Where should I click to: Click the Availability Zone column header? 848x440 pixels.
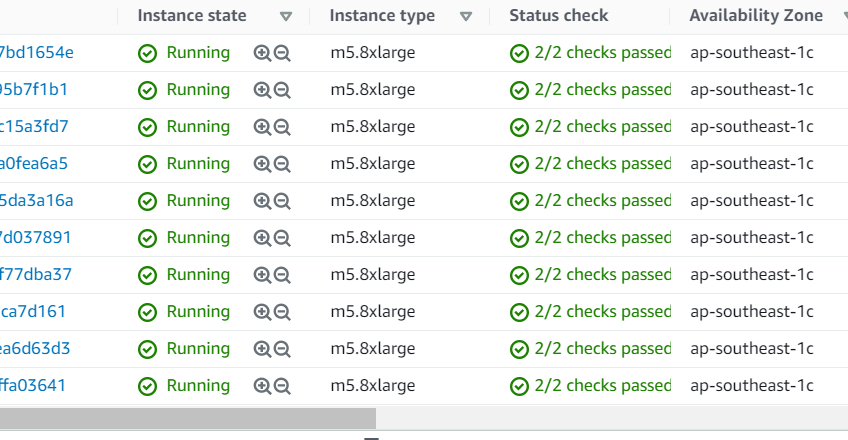click(x=756, y=16)
